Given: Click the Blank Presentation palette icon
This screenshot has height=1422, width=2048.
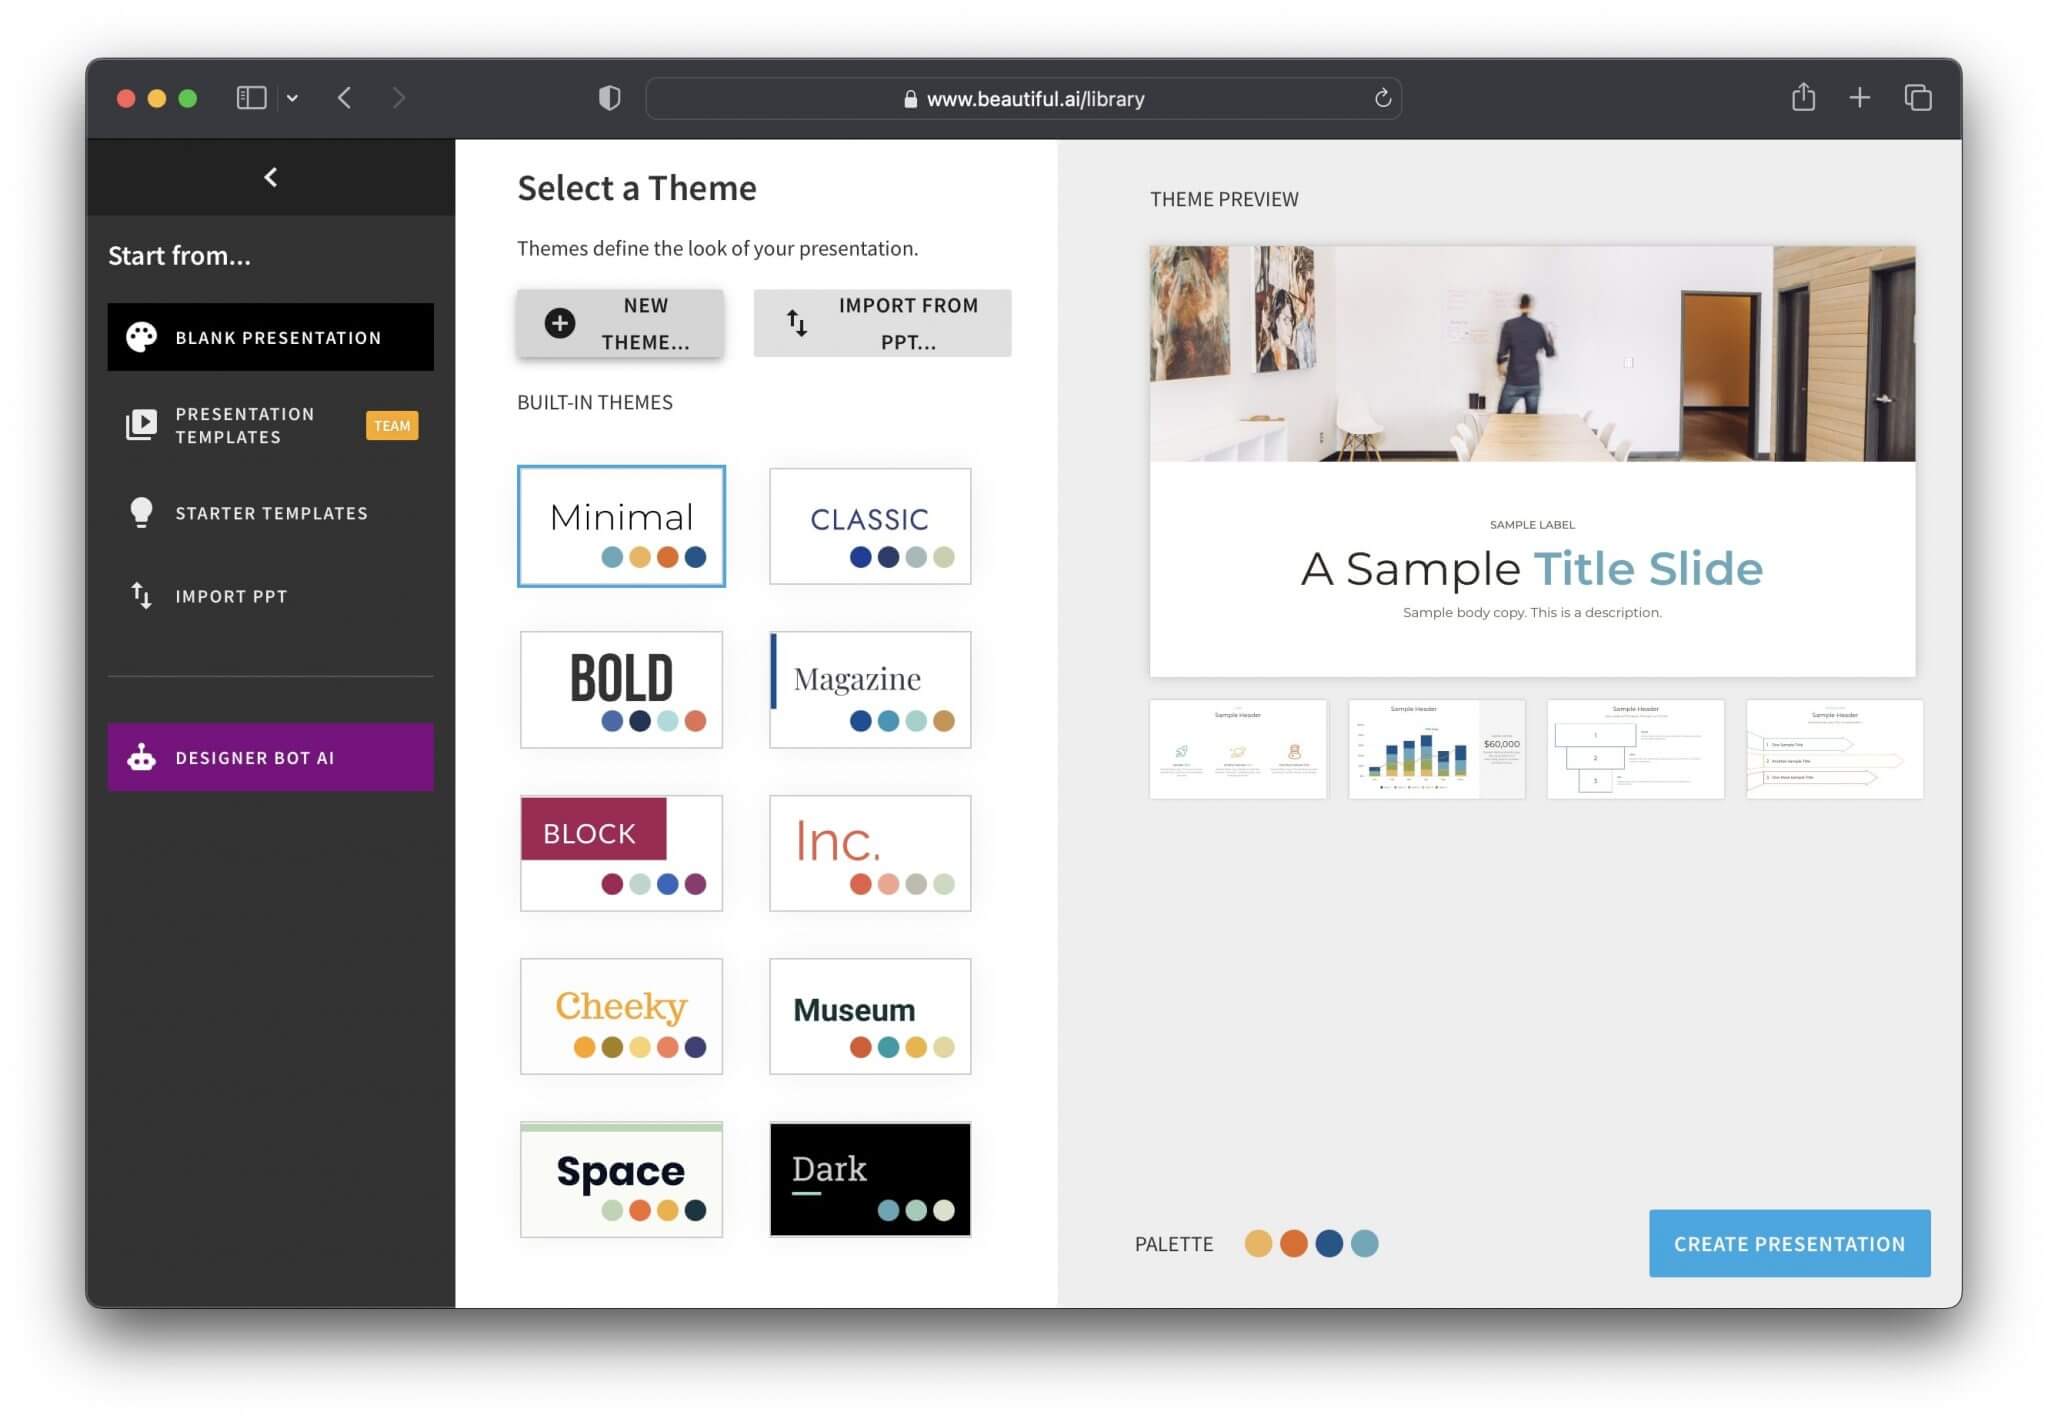Looking at the screenshot, I should 141,337.
